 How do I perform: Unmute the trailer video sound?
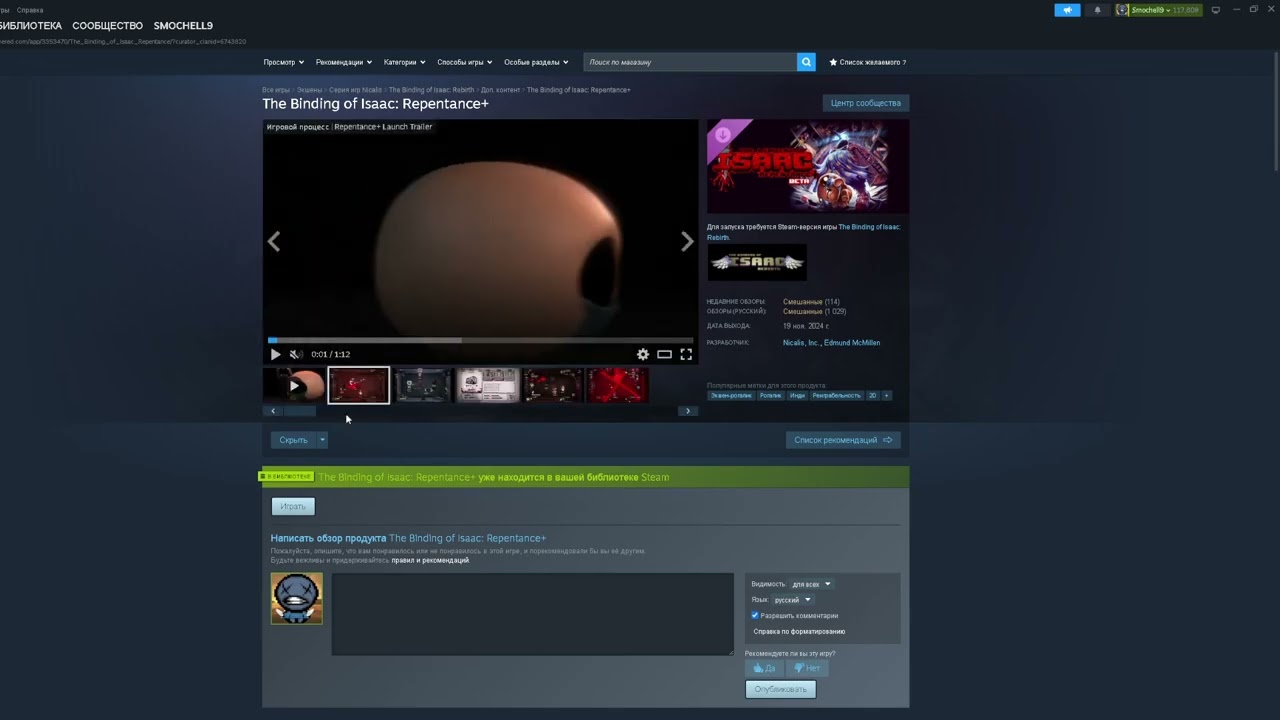click(296, 354)
